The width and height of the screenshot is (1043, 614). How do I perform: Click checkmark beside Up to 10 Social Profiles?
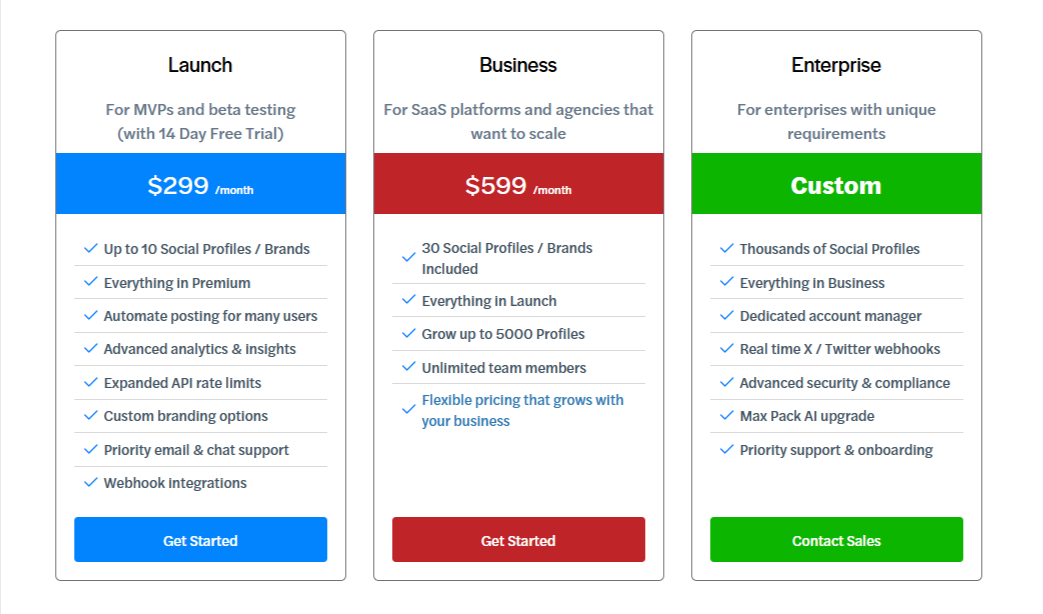click(x=91, y=249)
